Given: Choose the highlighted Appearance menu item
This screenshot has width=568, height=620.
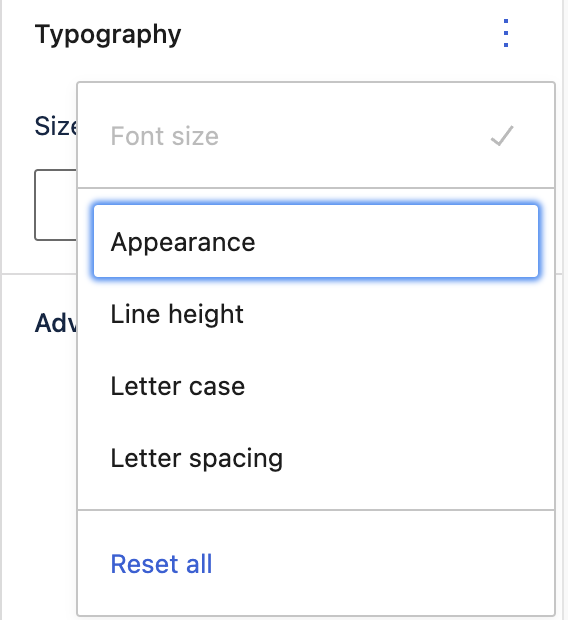Looking at the screenshot, I should tap(316, 241).
